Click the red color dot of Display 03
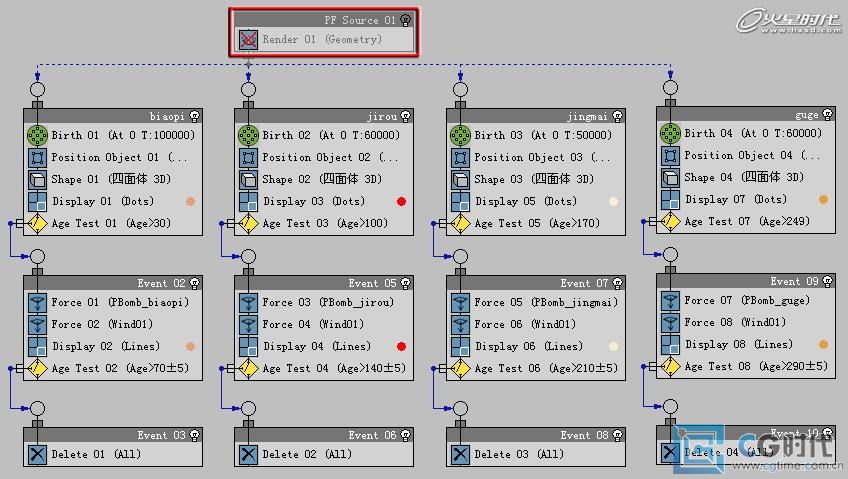The image size is (848, 479). 402,201
